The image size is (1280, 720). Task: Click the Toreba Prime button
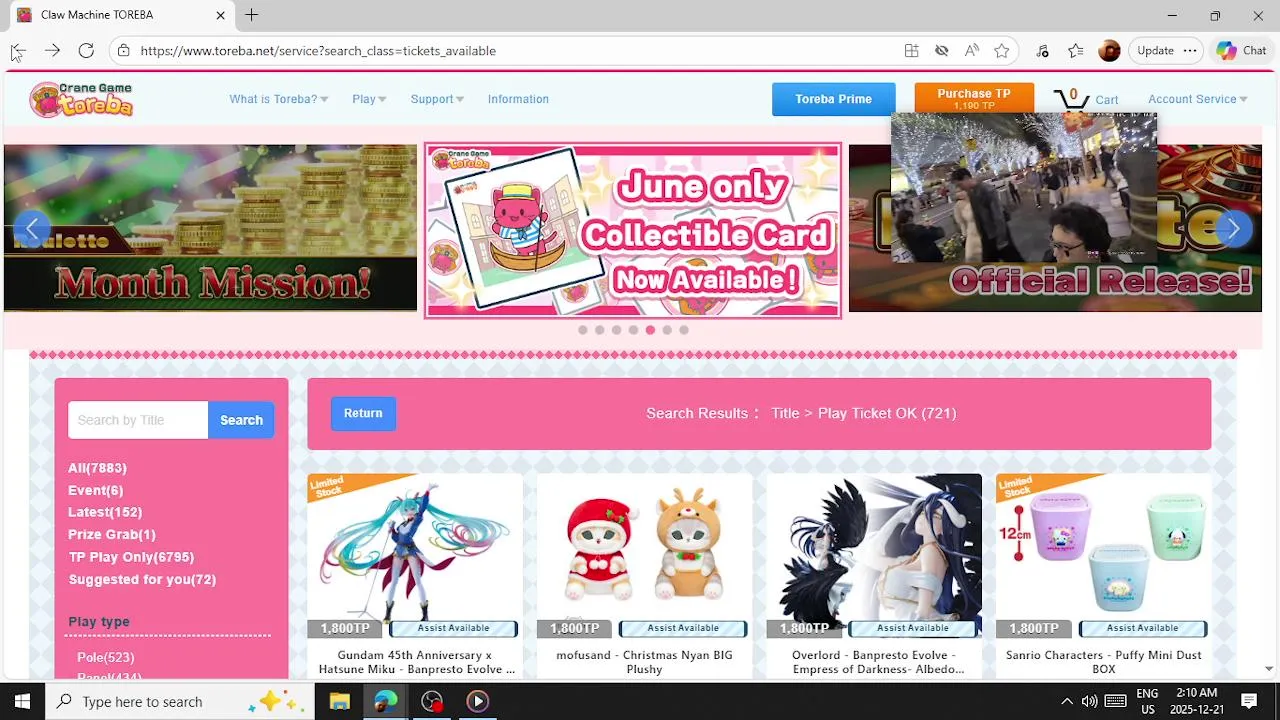tap(833, 99)
